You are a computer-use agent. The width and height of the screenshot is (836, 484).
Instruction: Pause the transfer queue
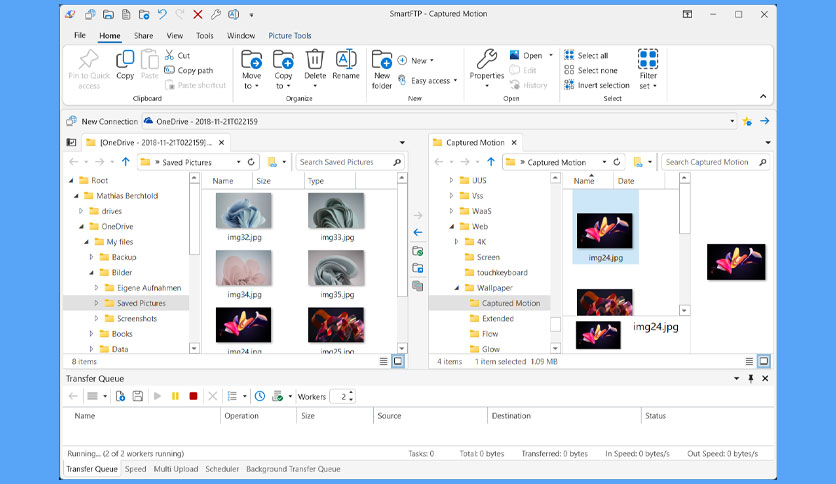point(175,396)
